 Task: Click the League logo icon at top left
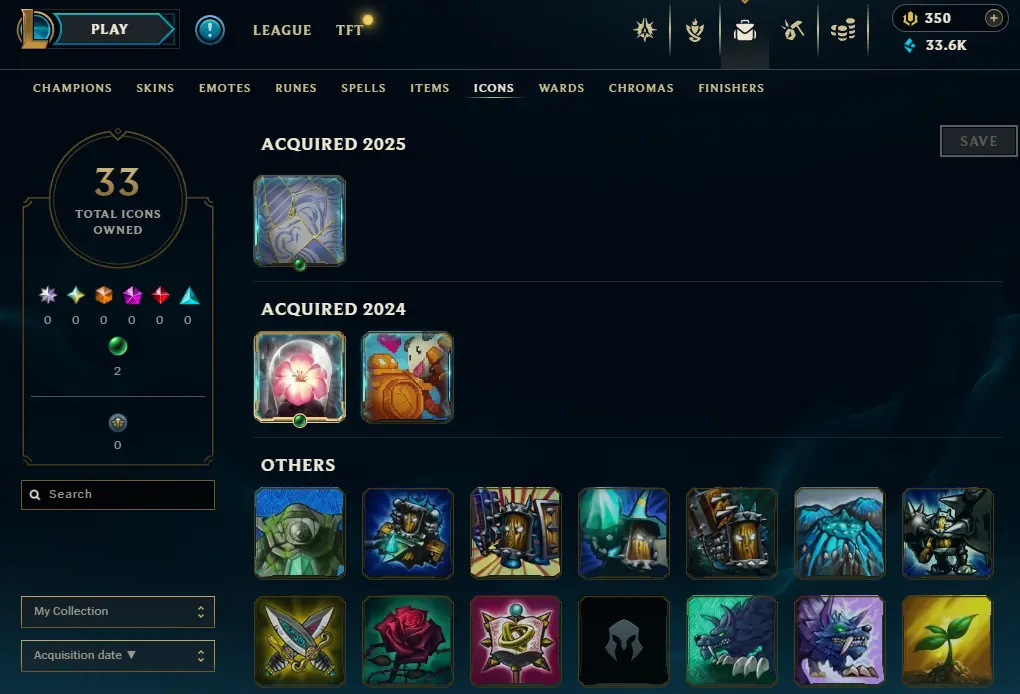[35, 29]
